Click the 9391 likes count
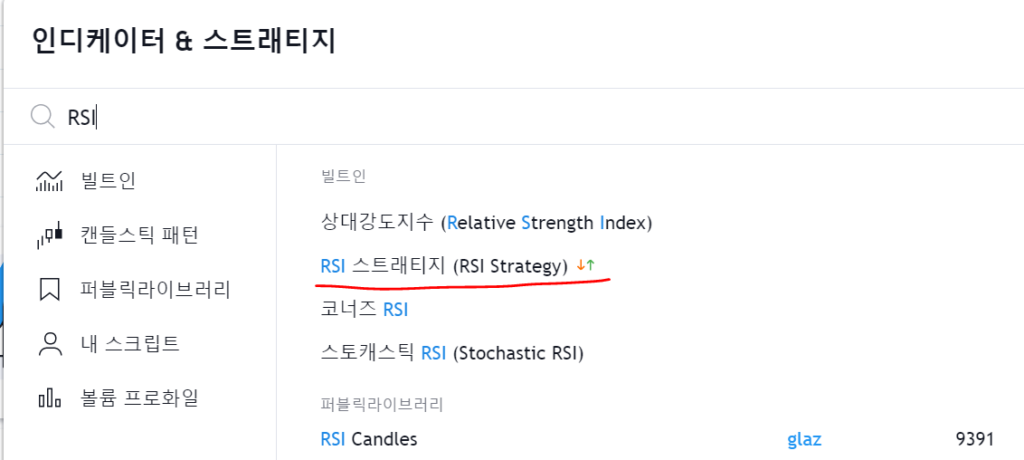Image resolution: width=1024 pixels, height=460 pixels. click(974, 439)
